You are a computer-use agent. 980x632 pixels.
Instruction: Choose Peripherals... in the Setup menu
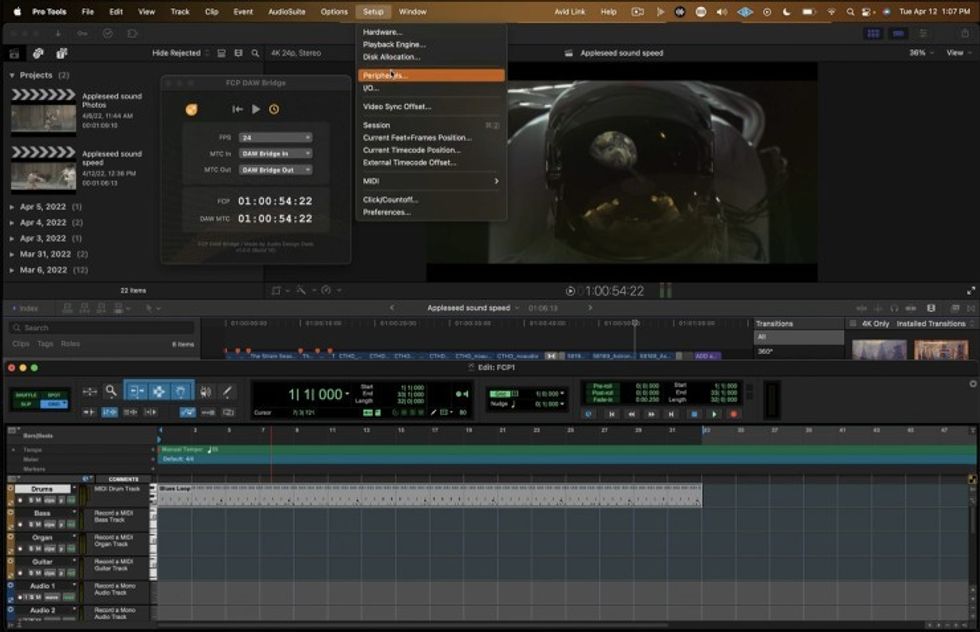[x=431, y=76]
